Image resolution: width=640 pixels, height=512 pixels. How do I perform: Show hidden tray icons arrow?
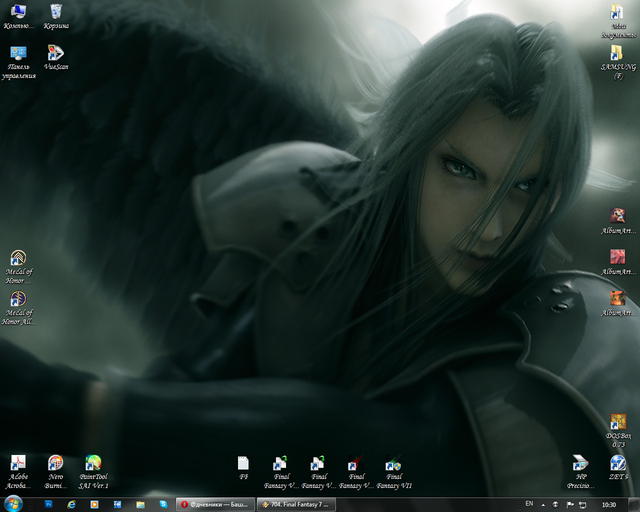(543, 505)
